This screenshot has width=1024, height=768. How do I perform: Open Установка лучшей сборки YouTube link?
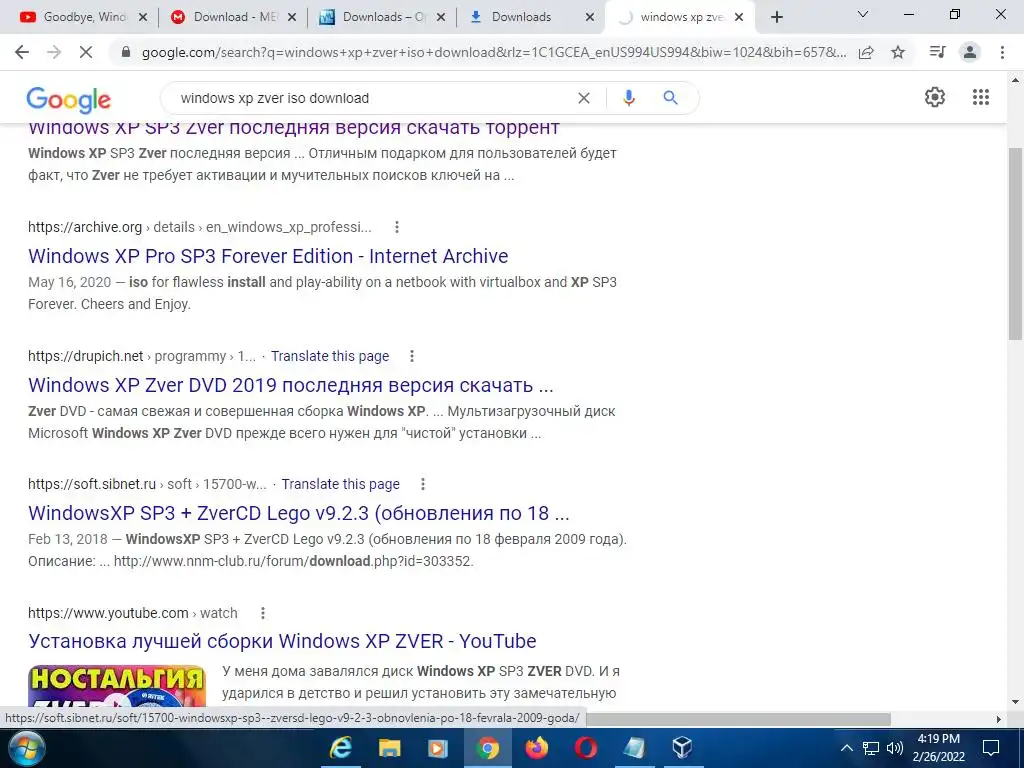click(x=282, y=641)
